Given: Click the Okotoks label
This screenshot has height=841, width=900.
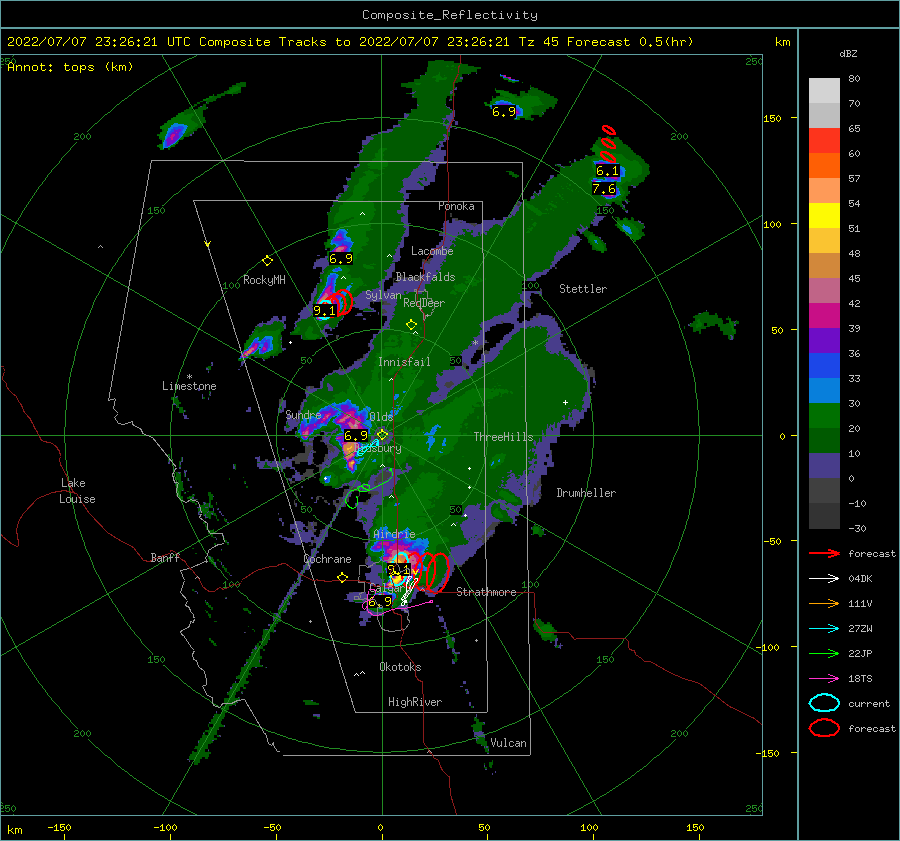Looking at the screenshot, I should pyautogui.click(x=400, y=667).
